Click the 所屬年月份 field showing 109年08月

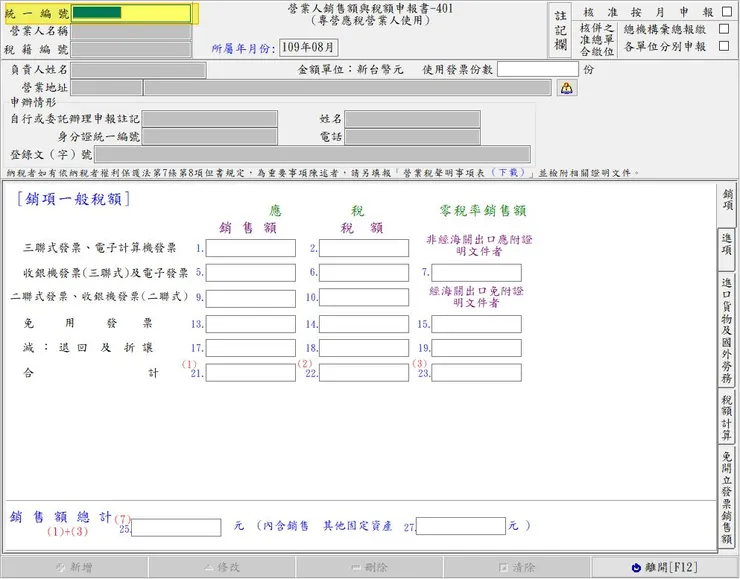[x=309, y=48]
